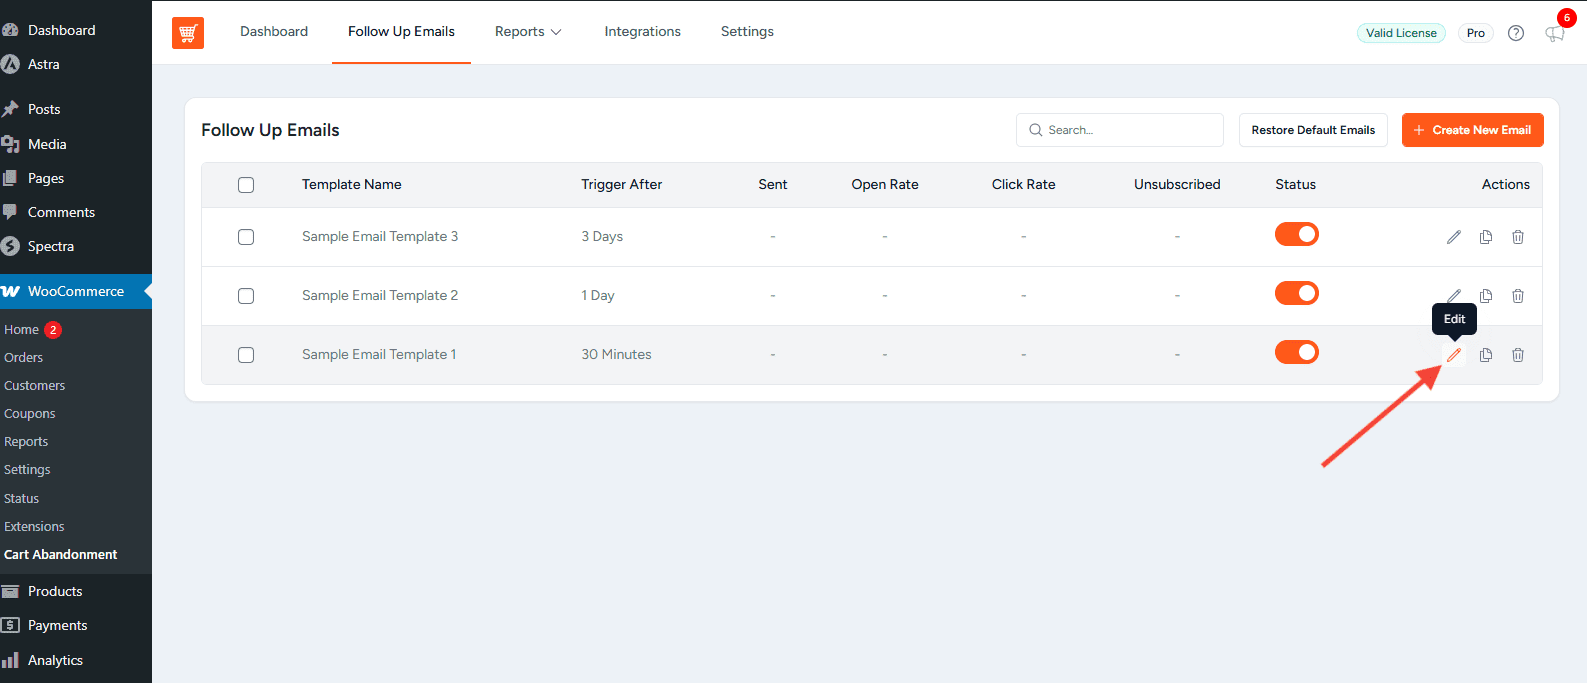The height and width of the screenshot is (683, 1587).
Task: Turn off Sample Email Template 2 status switch
Action: click(x=1296, y=293)
